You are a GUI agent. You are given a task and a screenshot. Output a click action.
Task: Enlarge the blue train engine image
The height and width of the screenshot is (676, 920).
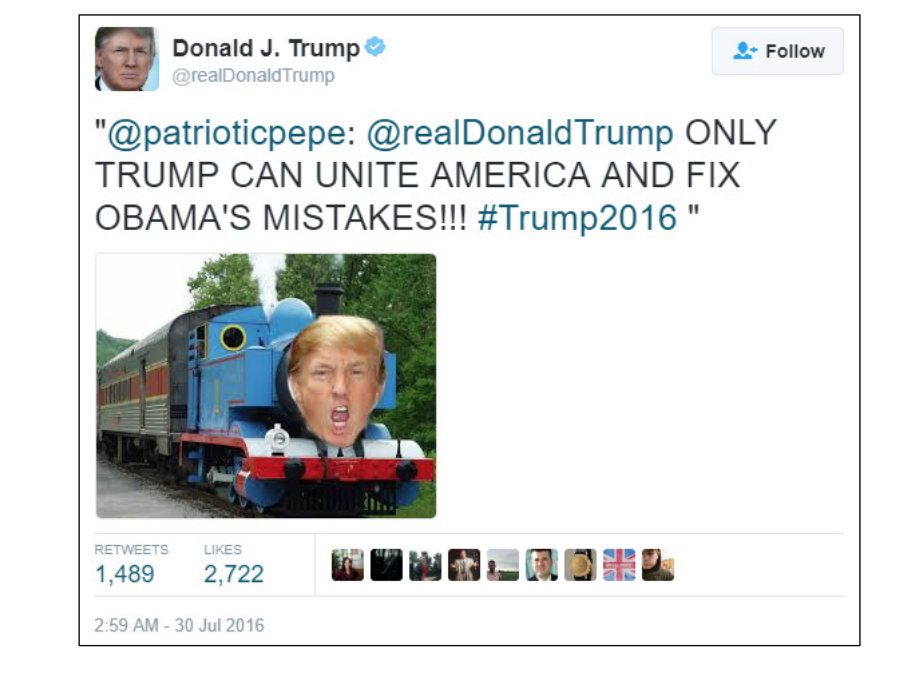(266, 386)
